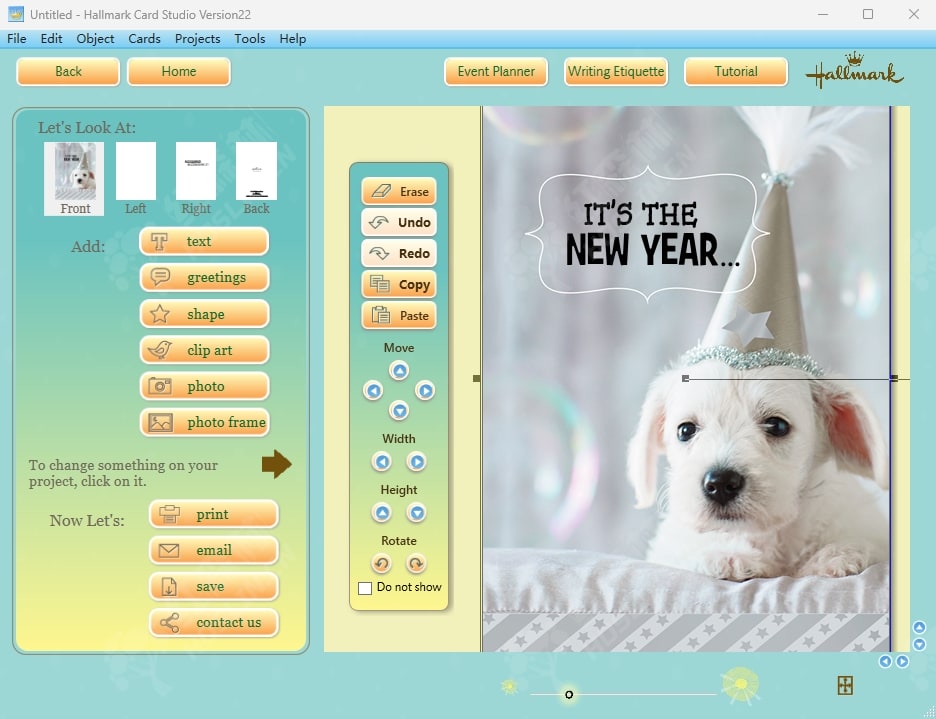
Task: Move the object up with the arrow
Action: [399, 371]
